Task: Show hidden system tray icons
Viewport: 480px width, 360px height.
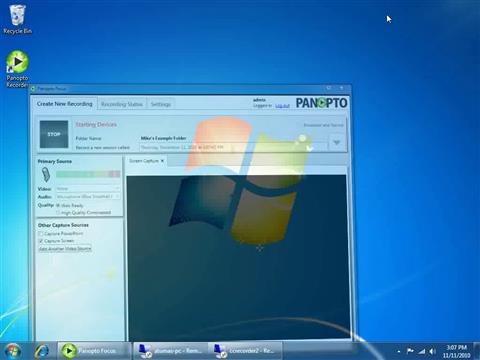Action: [399, 351]
